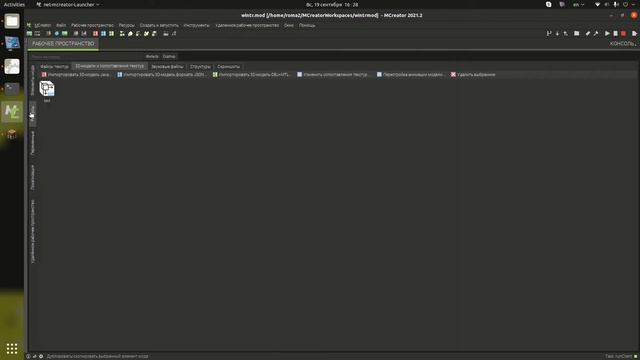Open the MCreator menu
640x360 pixels.
42,25
